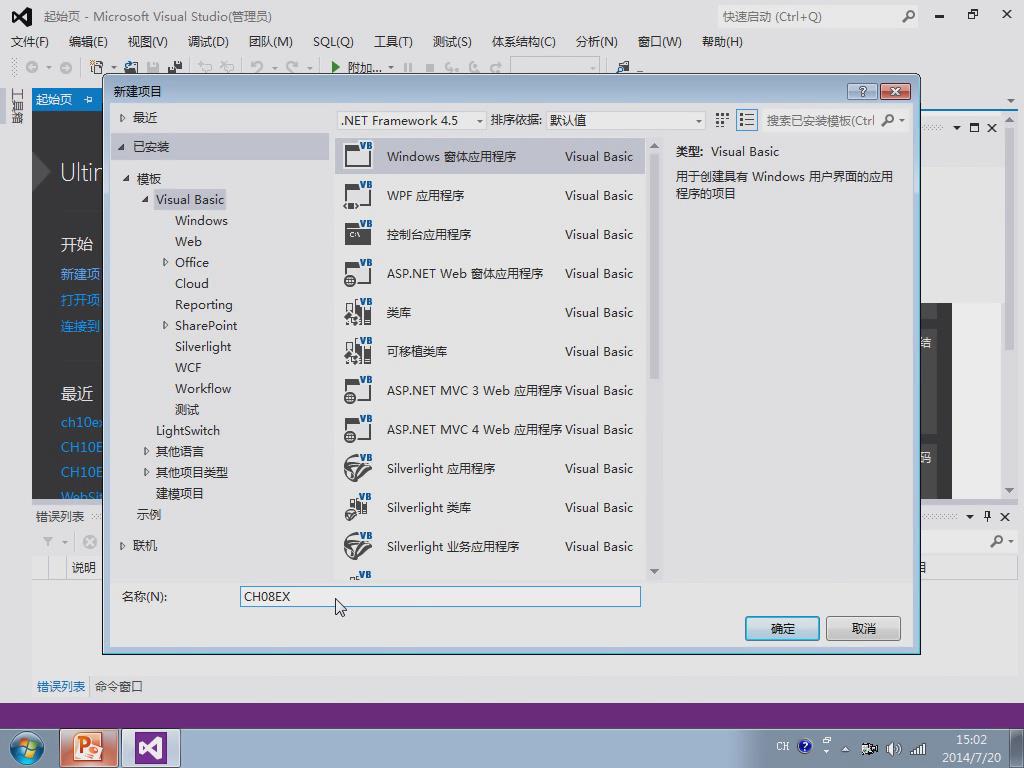Image resolution: width=1024 pixels, height=768 pixels.
Task: Click the 确定 button
Action: click(x=782, y=628)
